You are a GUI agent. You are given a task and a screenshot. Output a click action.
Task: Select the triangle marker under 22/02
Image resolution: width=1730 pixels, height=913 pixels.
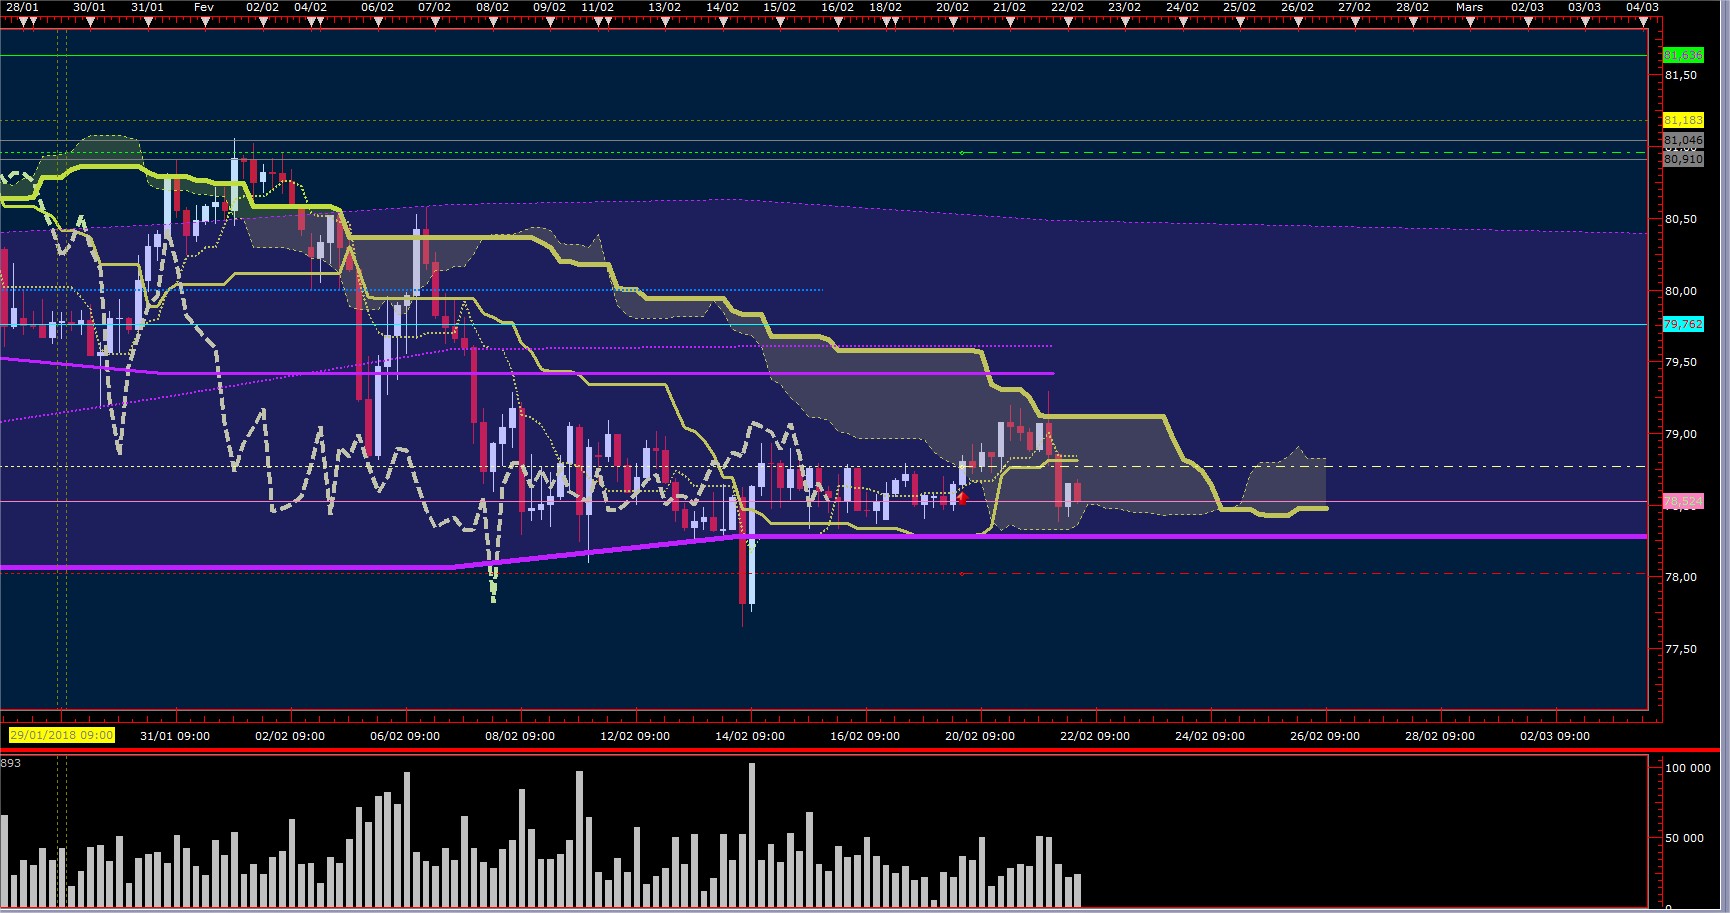click(x=1067, y=21)
